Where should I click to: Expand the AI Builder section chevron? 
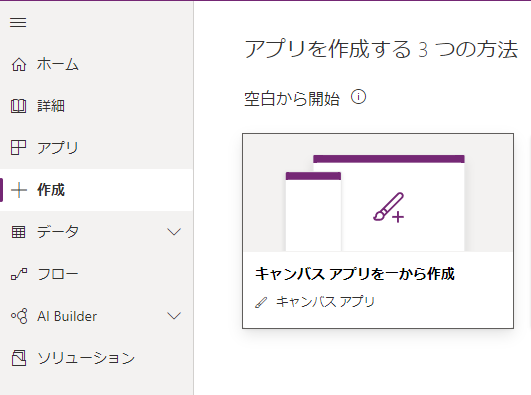(x=174, y=316)
